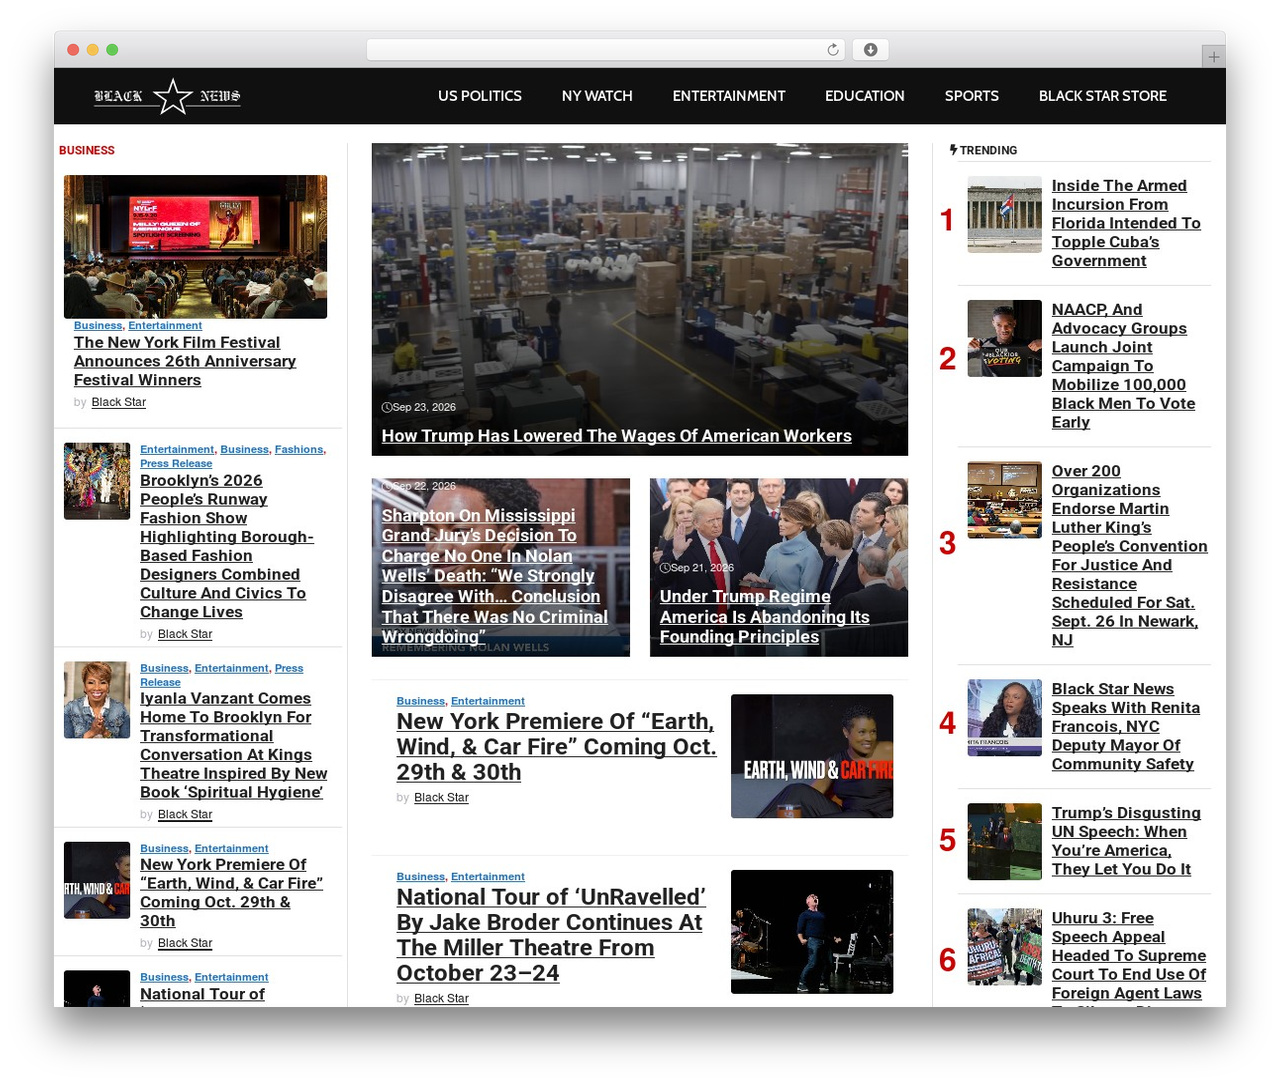
Task: Open the How Trump Has Lowered Wages headline
Action: pos(617,436)
